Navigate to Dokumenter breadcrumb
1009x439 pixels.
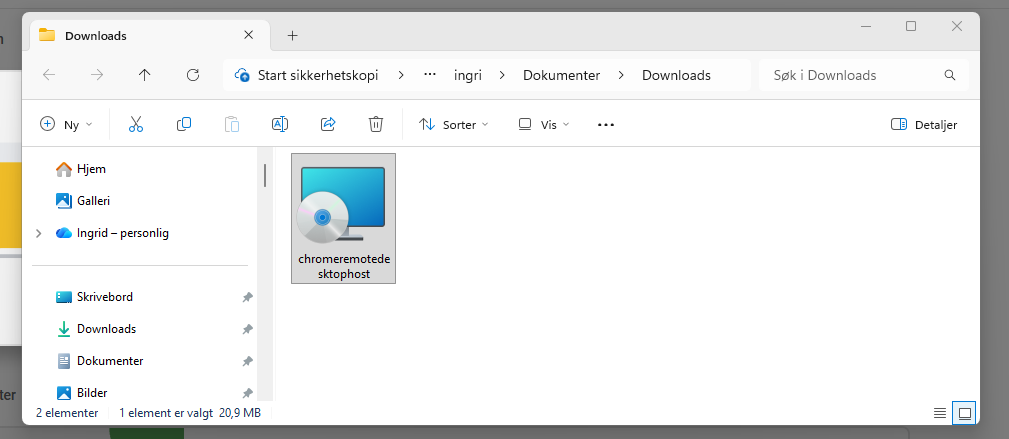561,75
